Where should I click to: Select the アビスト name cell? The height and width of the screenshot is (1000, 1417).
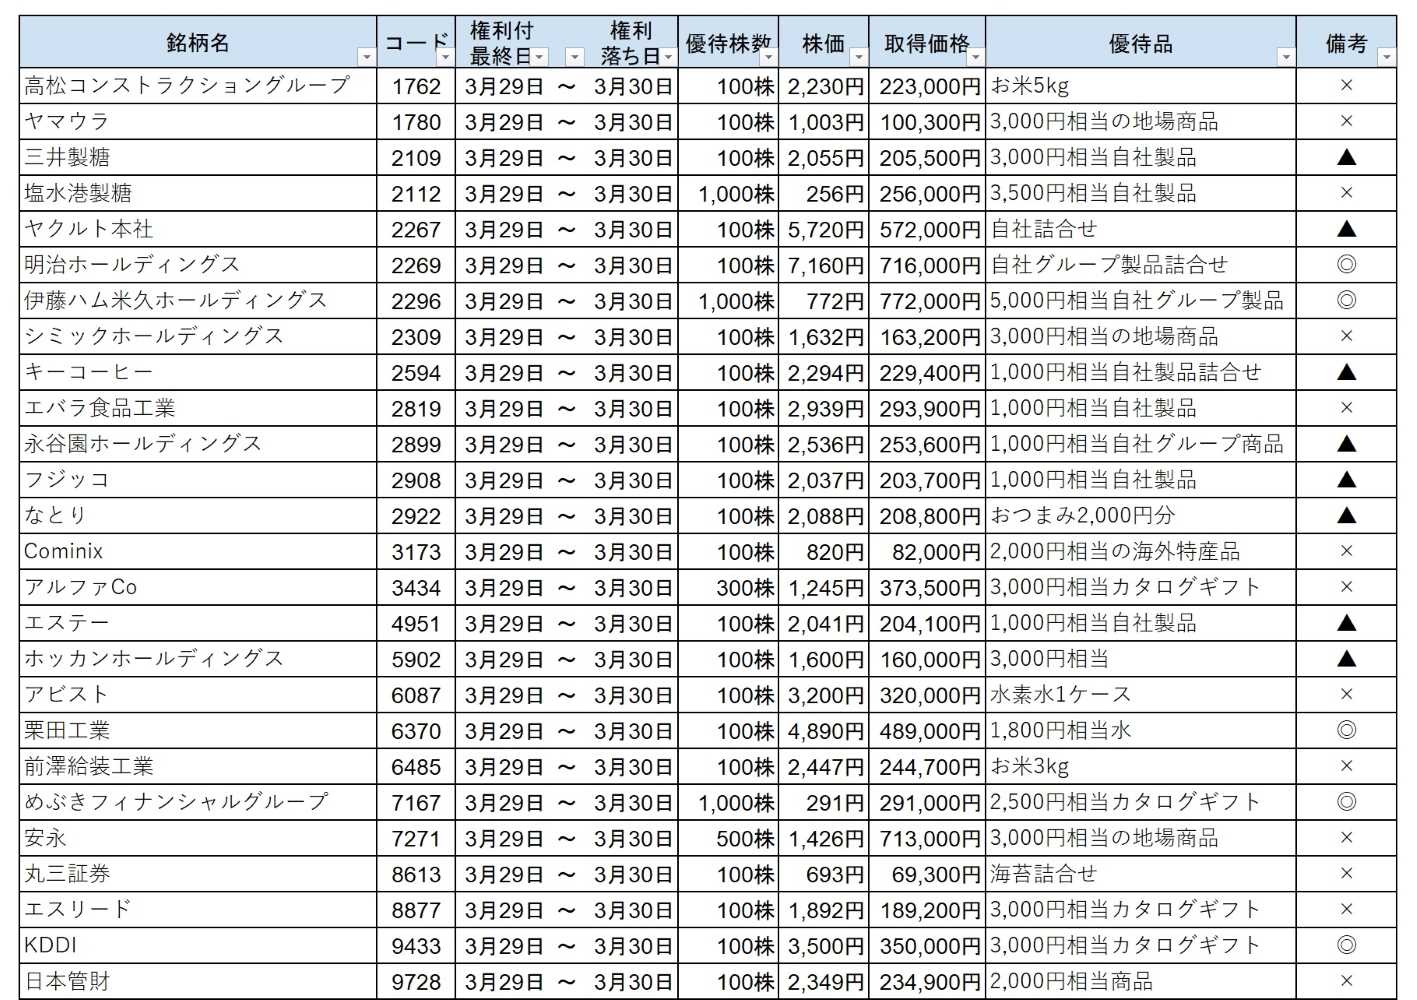pyautogui.click(x=198, y=695)
